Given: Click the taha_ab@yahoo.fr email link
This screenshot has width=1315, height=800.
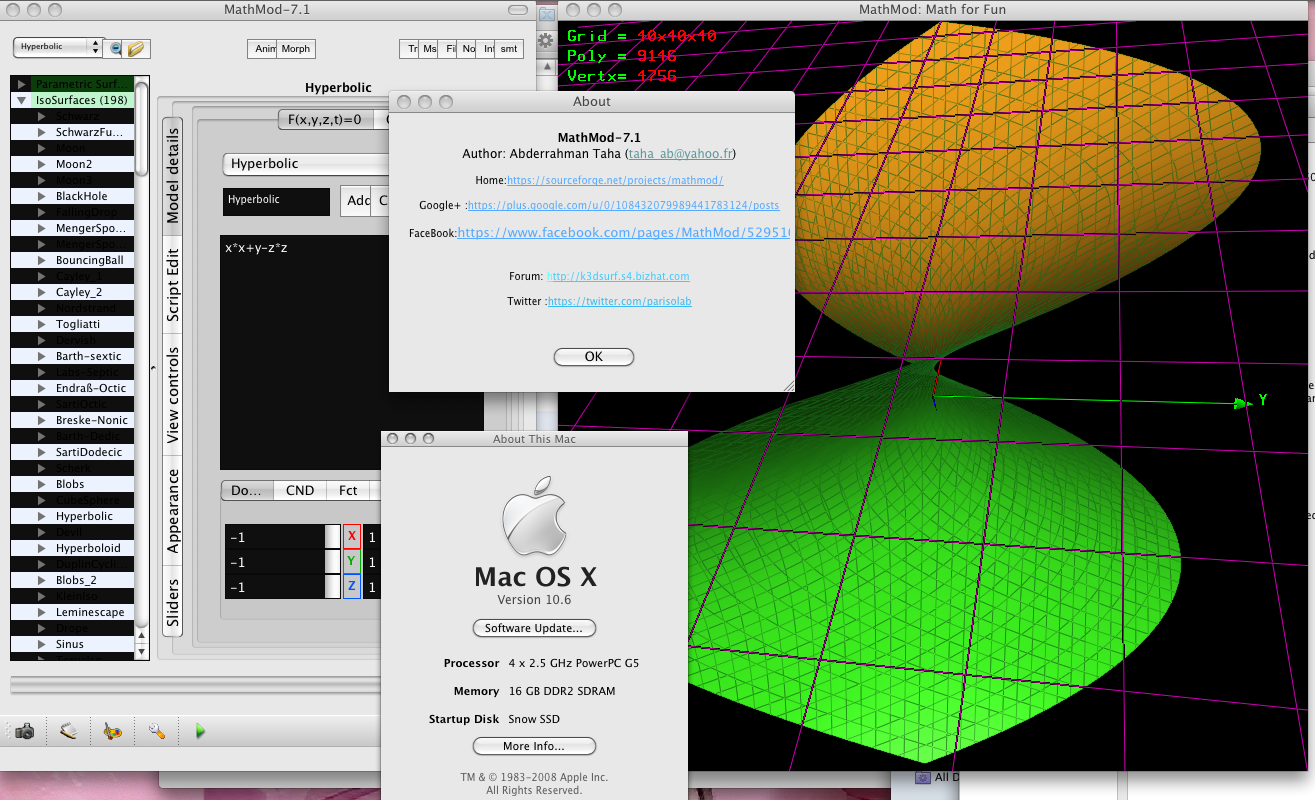Looking at the screenshot, I should 680,154.
